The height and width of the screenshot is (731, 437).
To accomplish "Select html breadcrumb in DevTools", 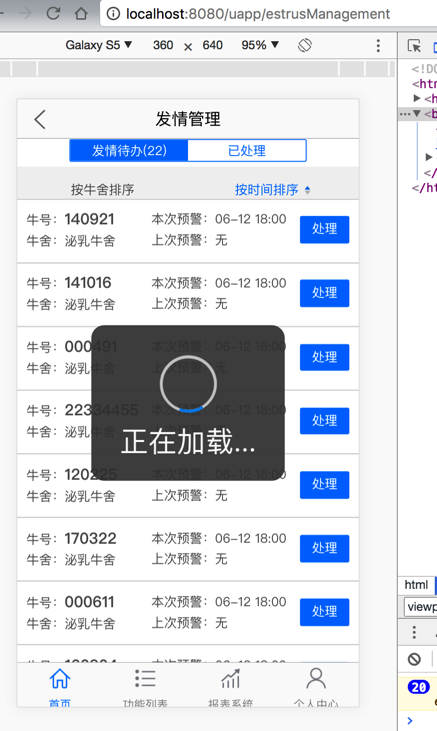I will point(416,585).
